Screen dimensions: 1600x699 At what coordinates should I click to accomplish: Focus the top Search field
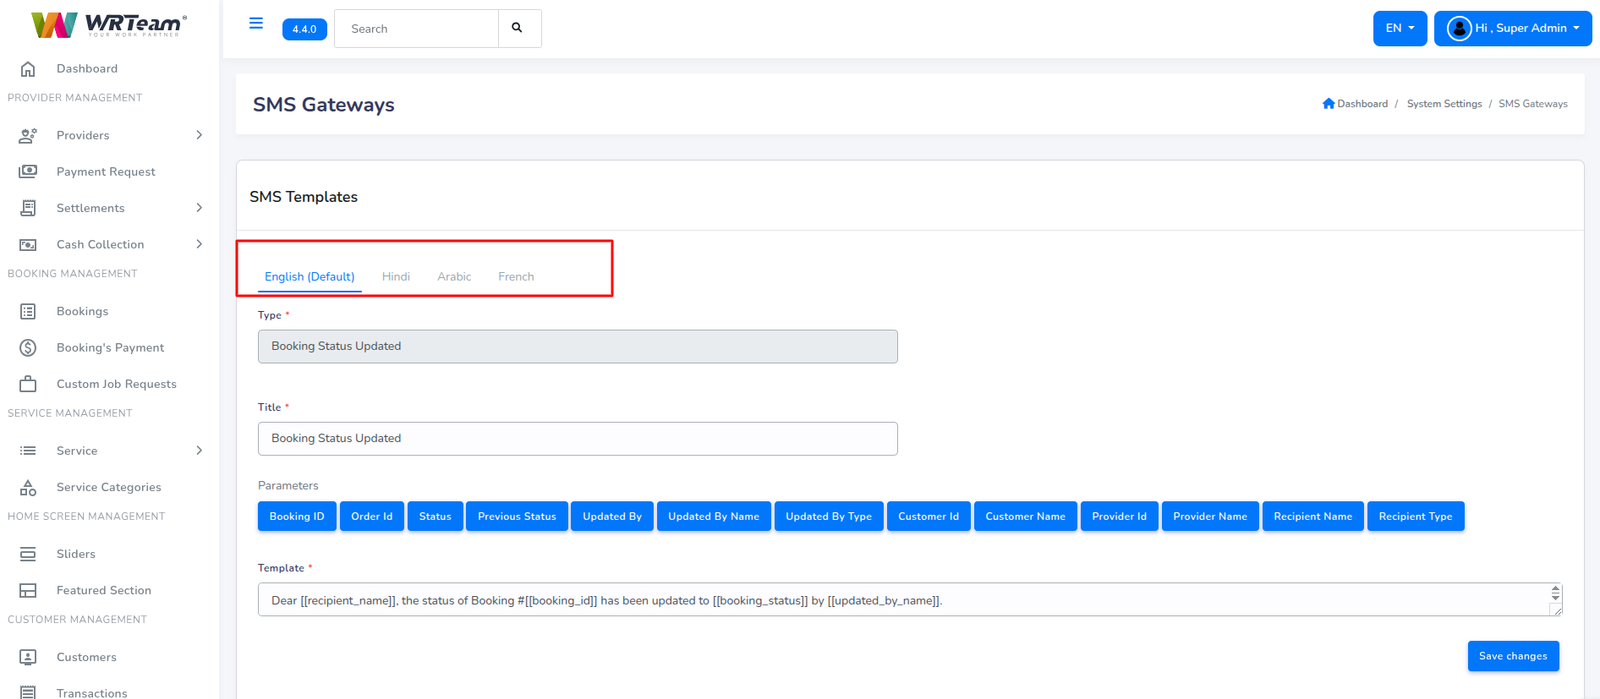point(416,28)
